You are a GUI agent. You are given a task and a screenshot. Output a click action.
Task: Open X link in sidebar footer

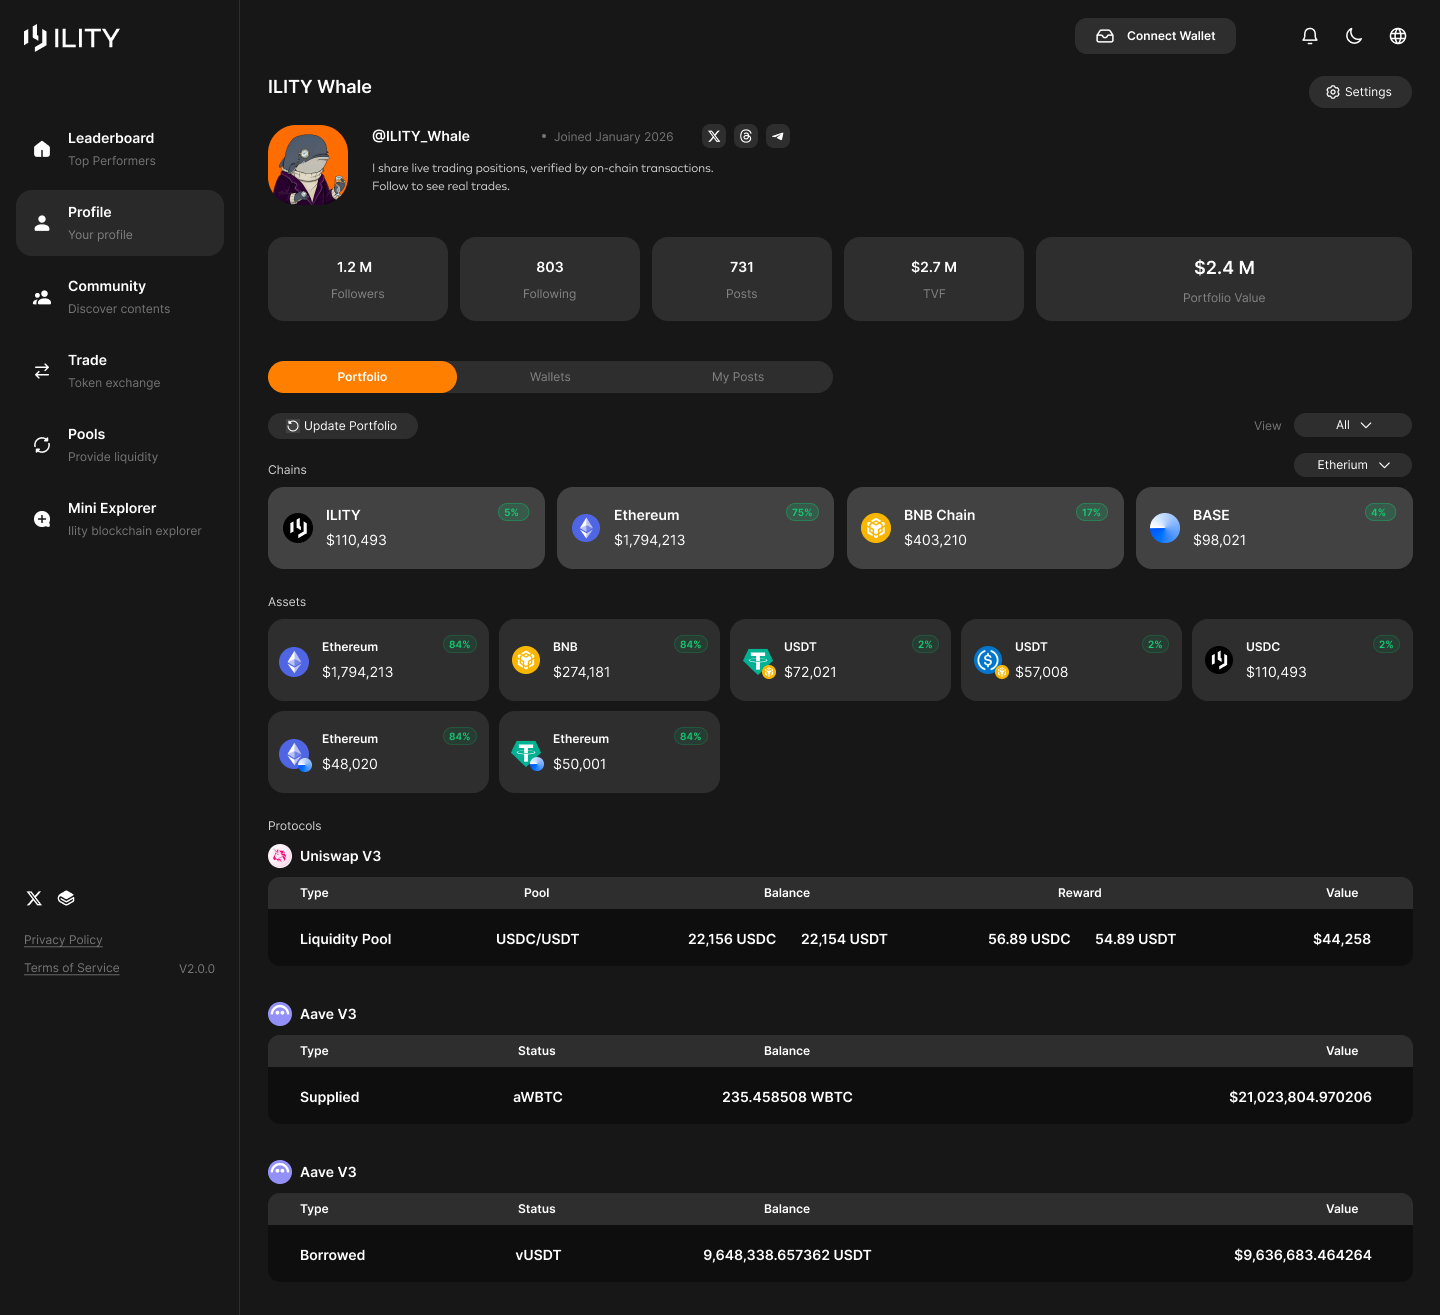(x=34, y=898)
